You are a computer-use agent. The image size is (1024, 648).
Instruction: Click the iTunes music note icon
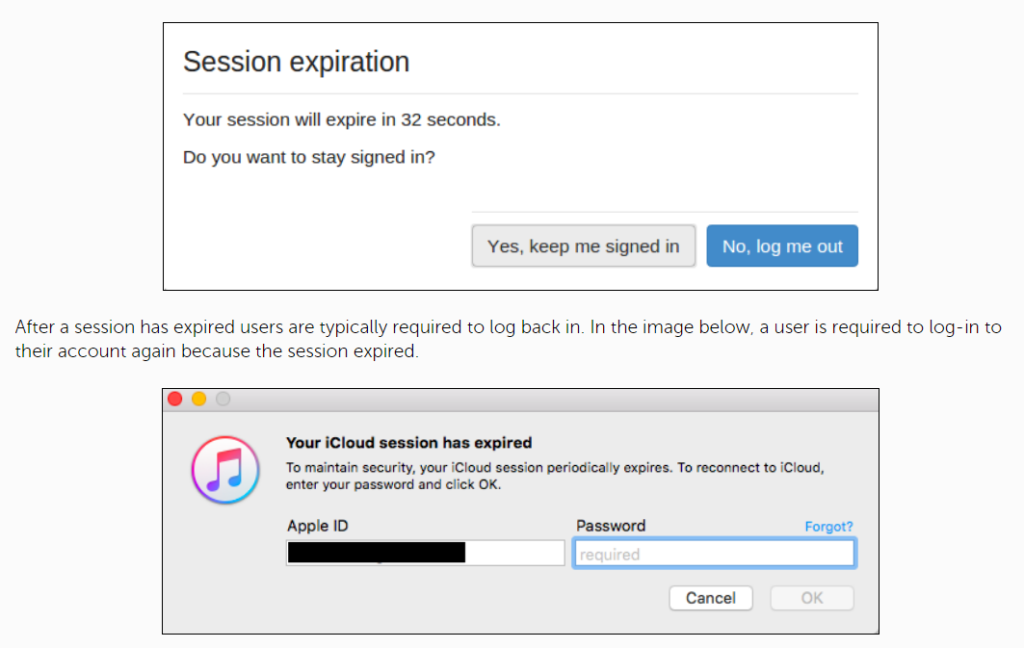pyautogui.click(x=225, y=469)
